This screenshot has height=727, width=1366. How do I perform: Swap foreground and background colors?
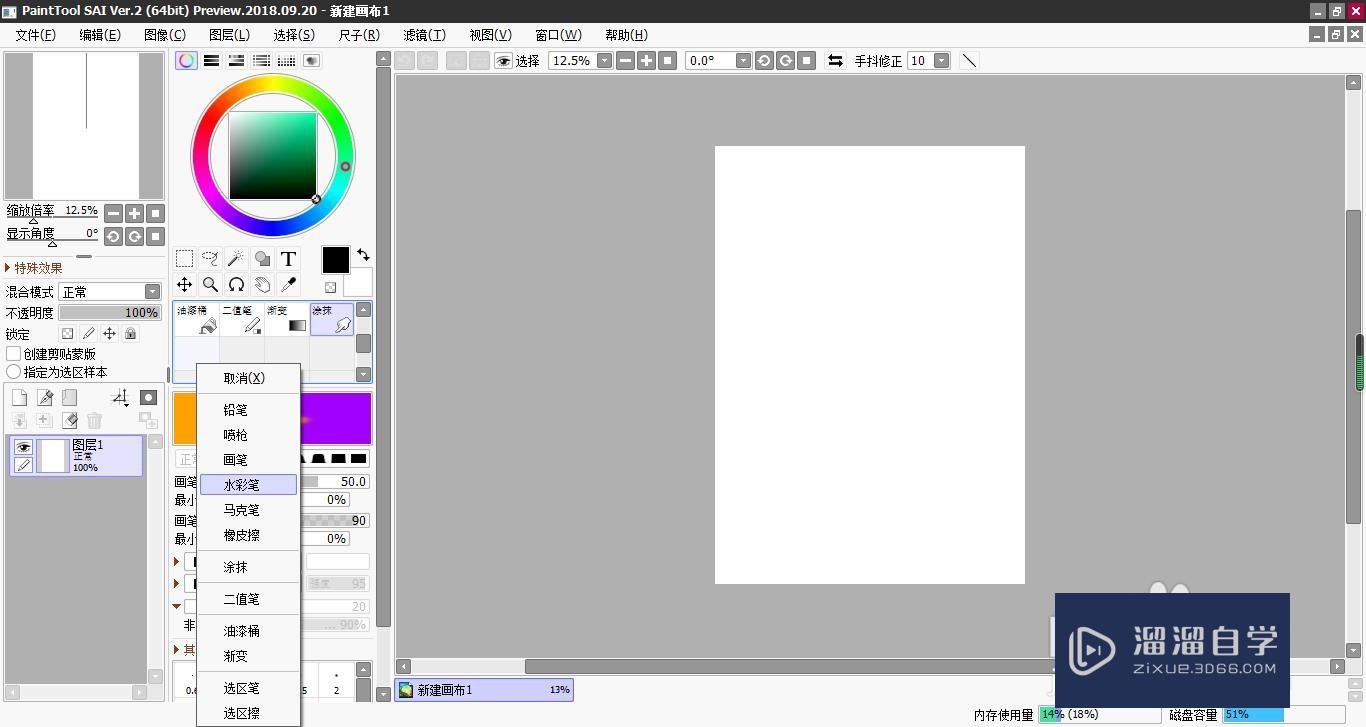(x=363, y=255)
